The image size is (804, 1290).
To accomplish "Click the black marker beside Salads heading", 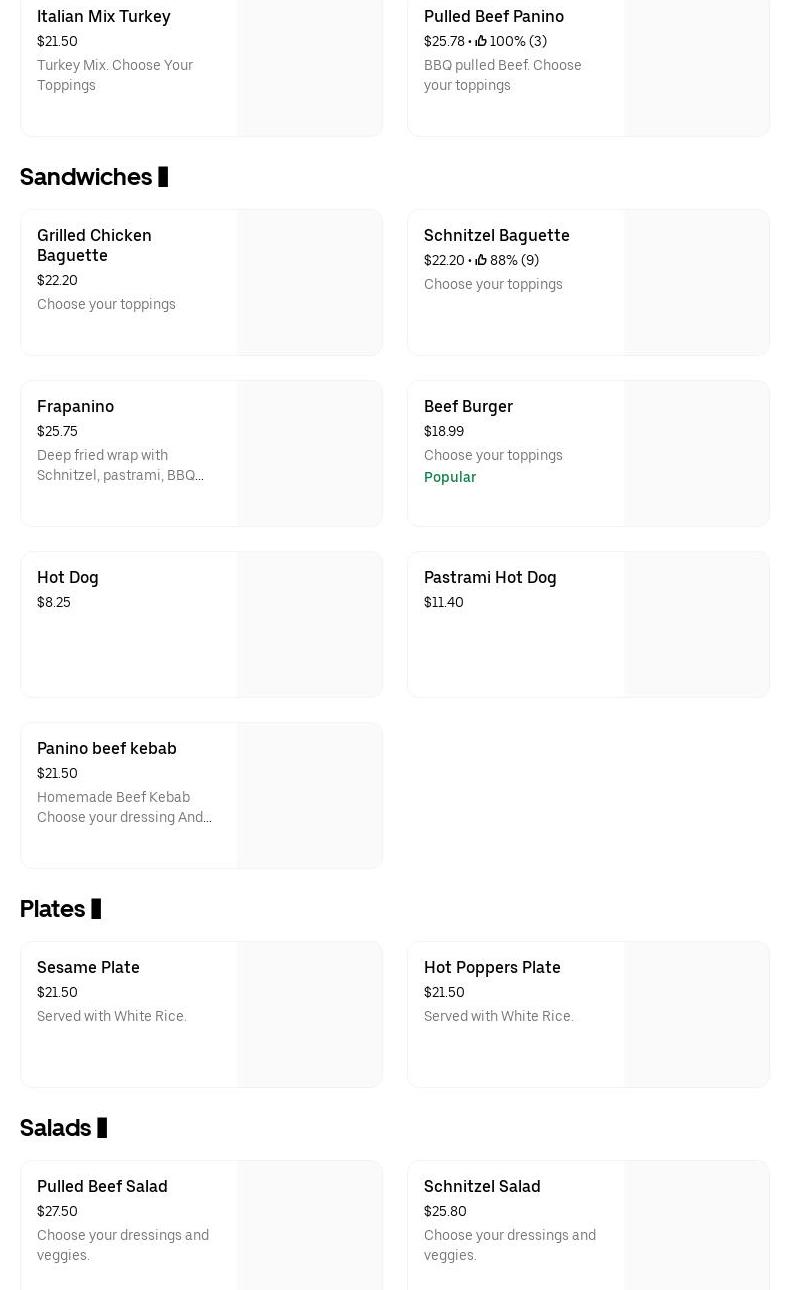I will pos(102,1128).
